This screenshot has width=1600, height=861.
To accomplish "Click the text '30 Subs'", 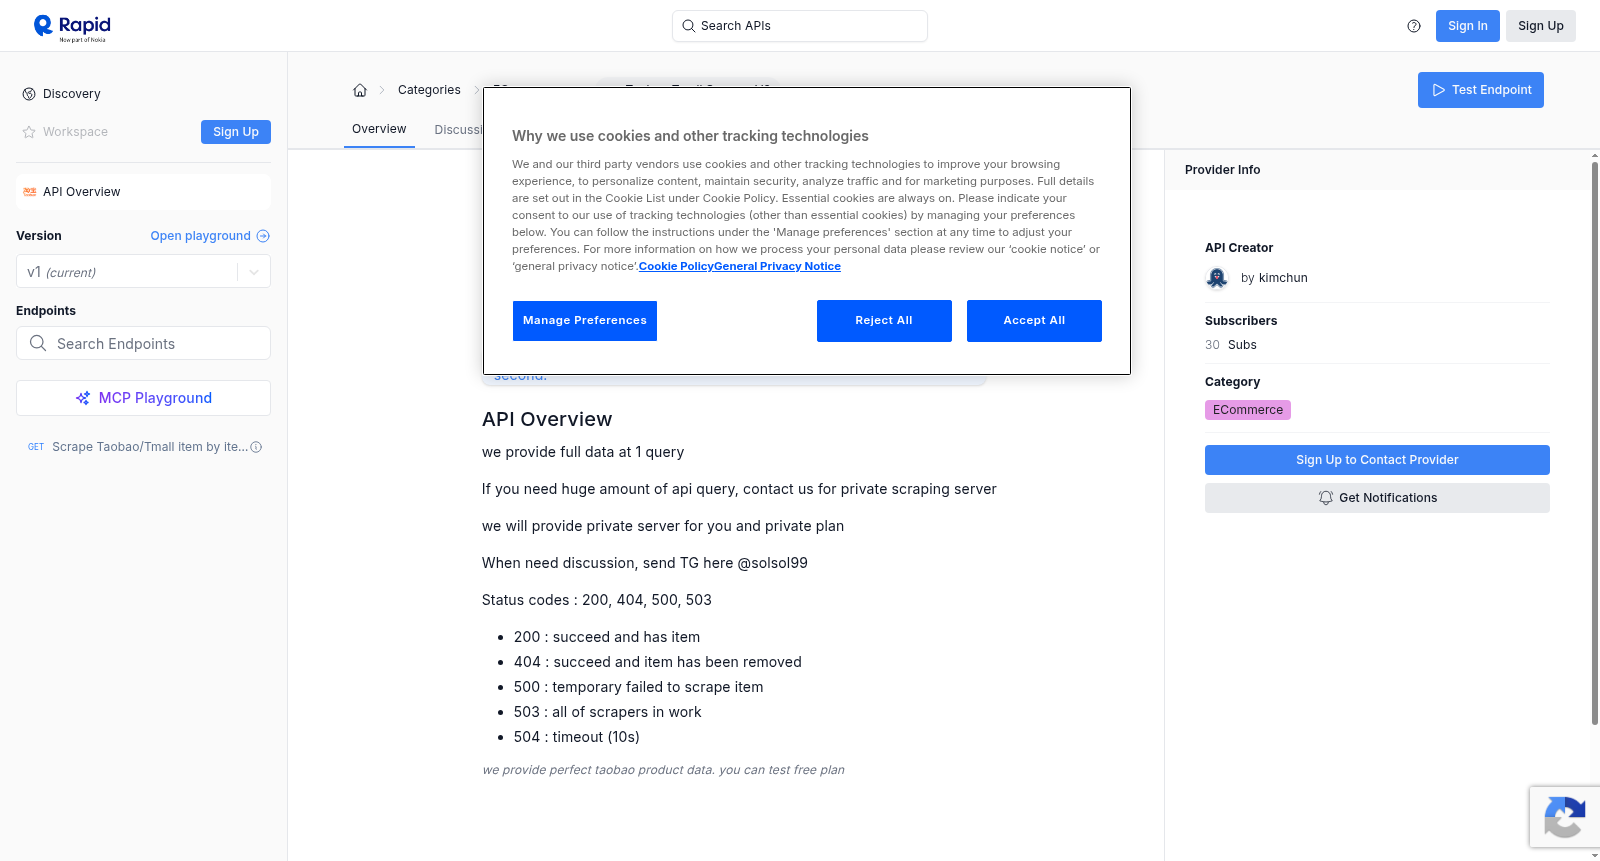I will point(1230,345).
